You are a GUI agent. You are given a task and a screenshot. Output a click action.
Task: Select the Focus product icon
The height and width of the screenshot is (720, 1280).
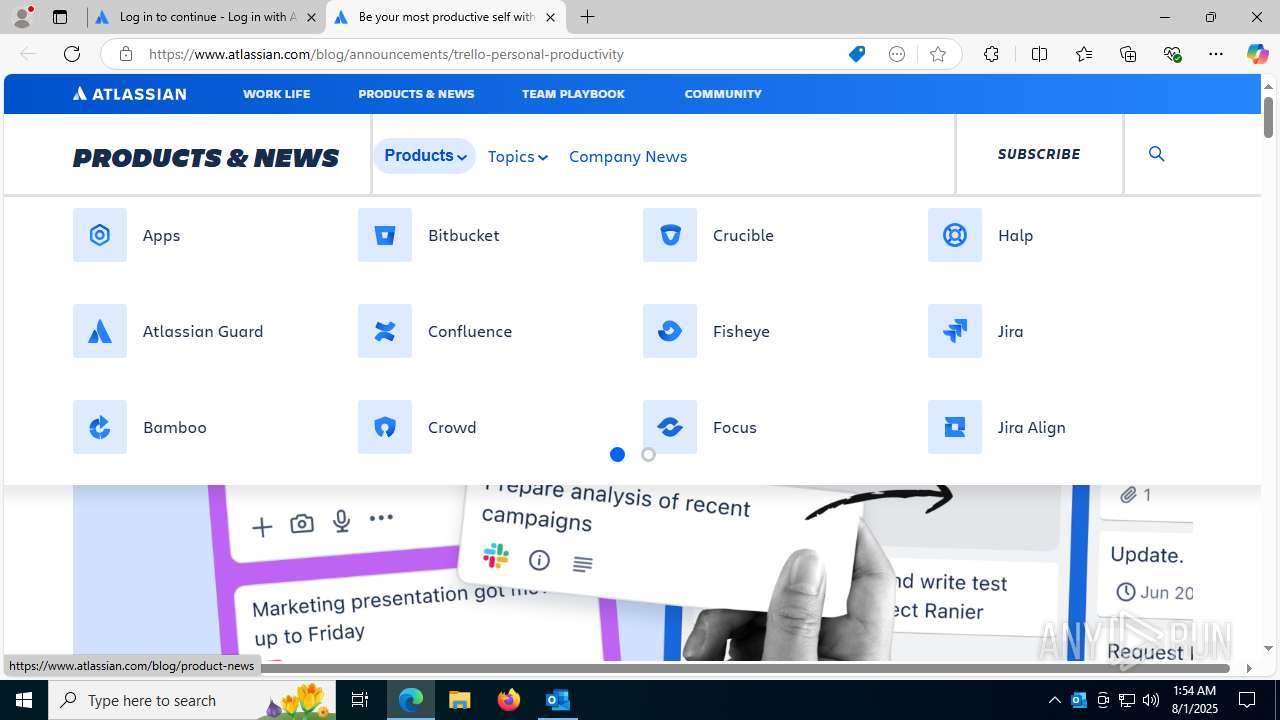(x=670, y=427)
